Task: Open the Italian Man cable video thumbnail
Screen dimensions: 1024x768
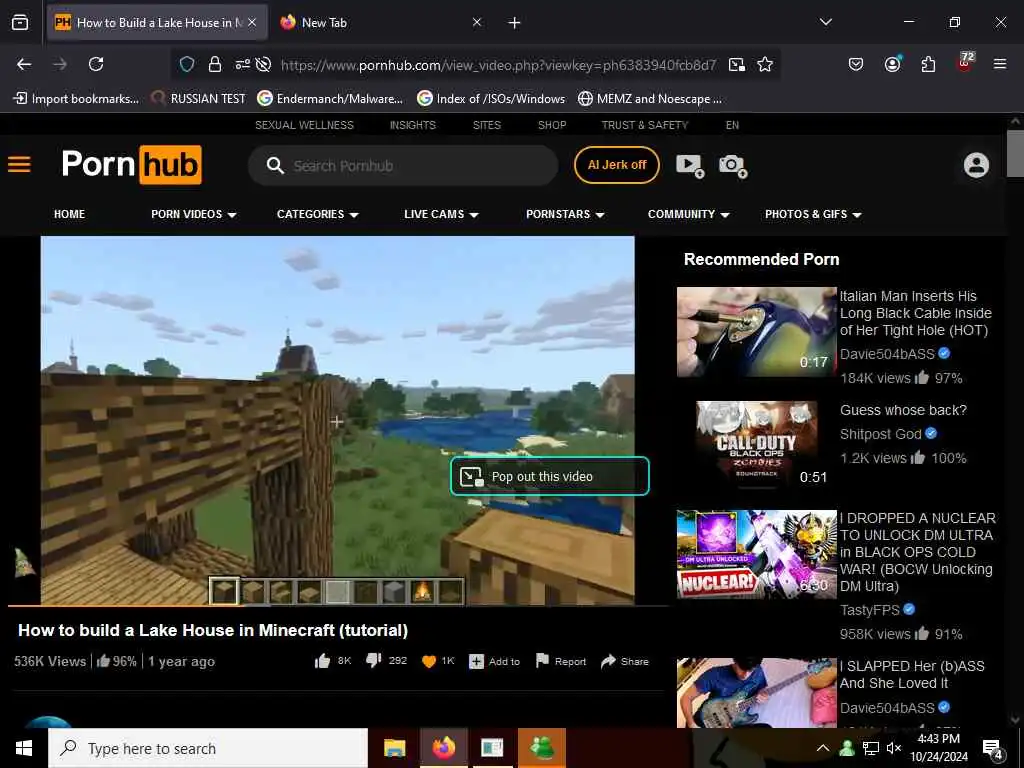Action: (x=756, y=332)
